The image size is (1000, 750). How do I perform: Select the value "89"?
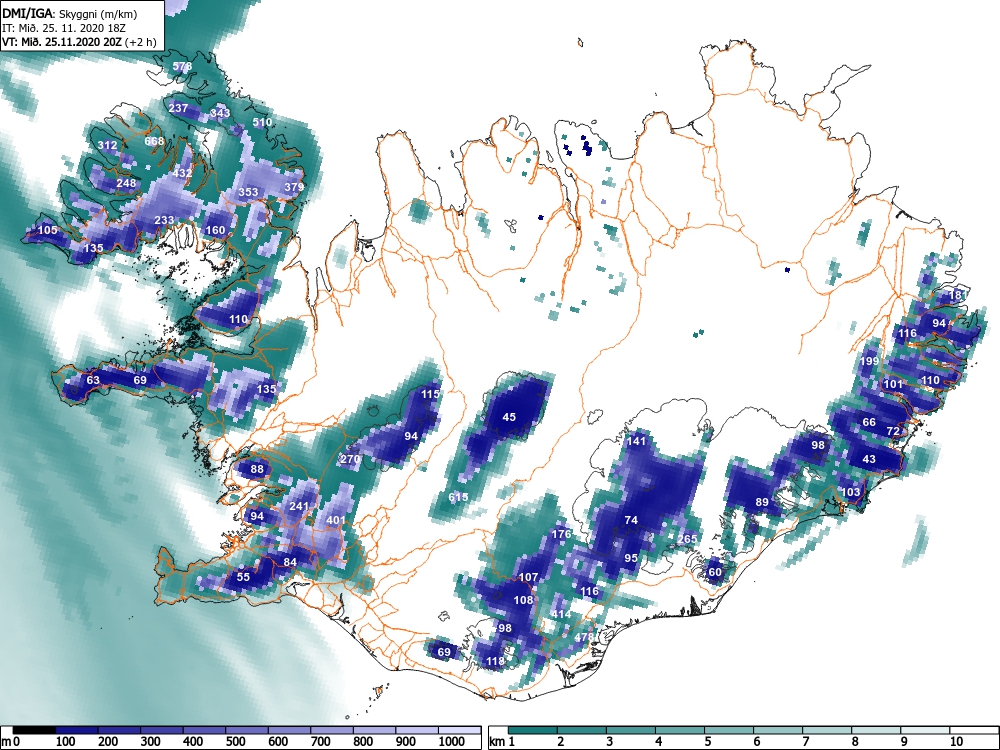[x=761, y=502]
